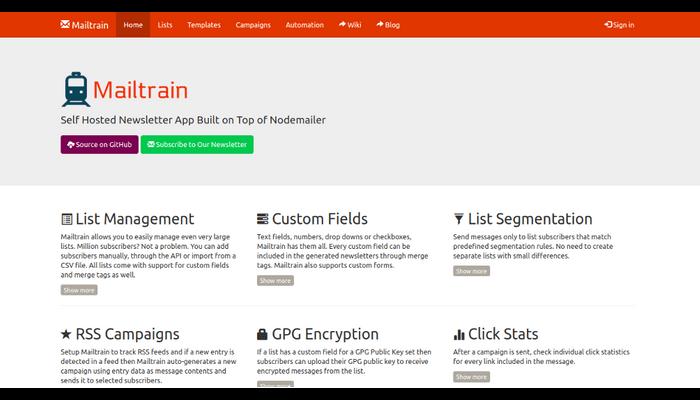Open the Wiki external link

click(350, 25)
